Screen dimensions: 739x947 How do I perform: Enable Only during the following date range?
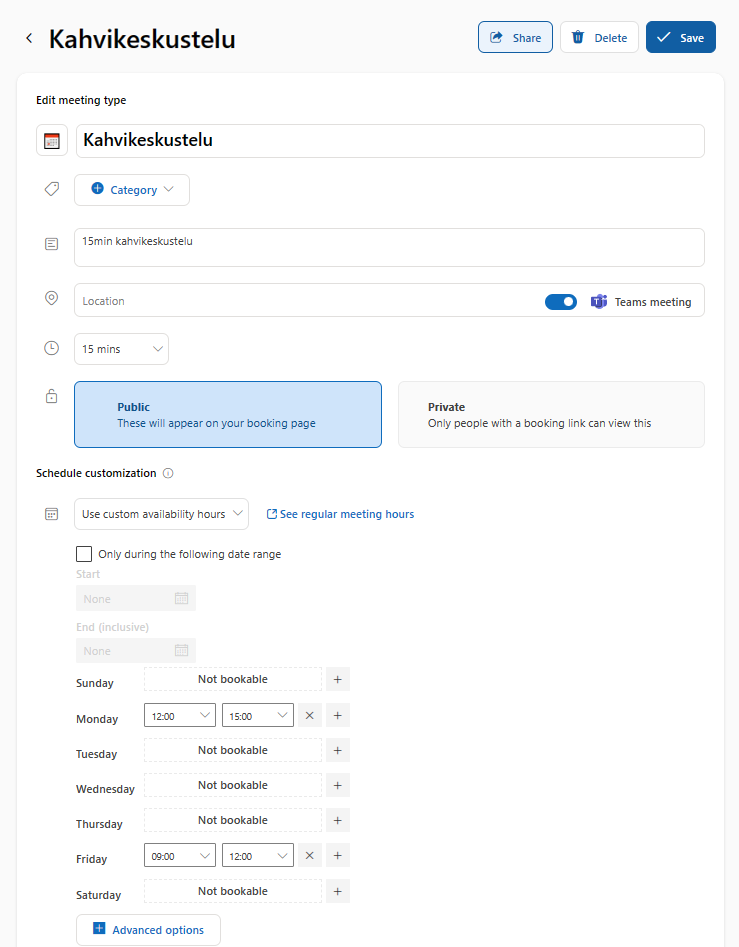84,554
